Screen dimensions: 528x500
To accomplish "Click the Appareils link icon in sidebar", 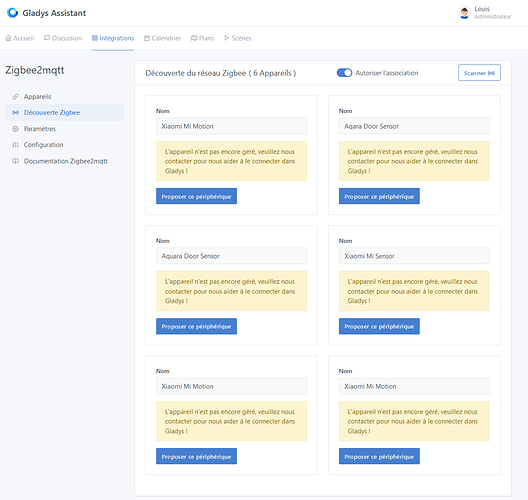I will pyautogui.click(x=15, y=97).
